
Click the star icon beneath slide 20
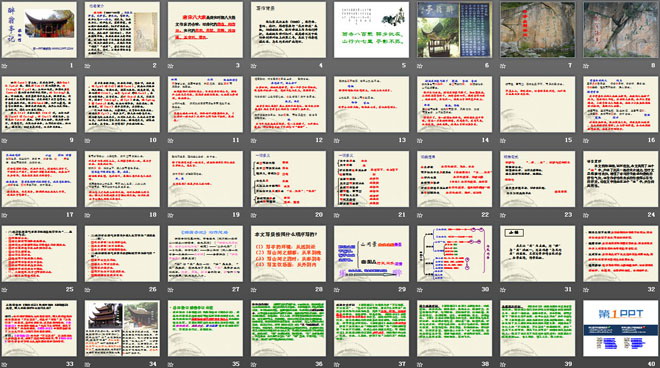[x=254, y=215]
